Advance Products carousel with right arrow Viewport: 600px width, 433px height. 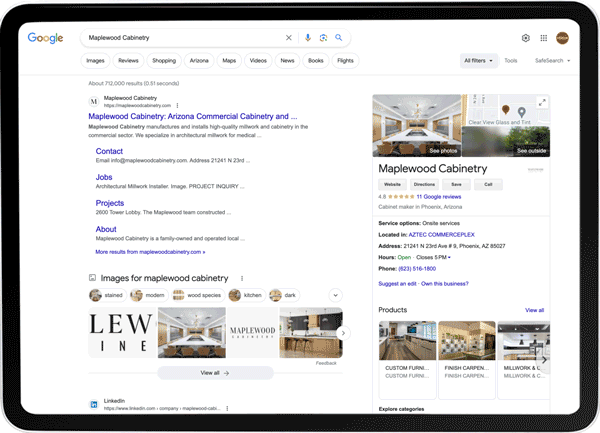coord(544,360)
